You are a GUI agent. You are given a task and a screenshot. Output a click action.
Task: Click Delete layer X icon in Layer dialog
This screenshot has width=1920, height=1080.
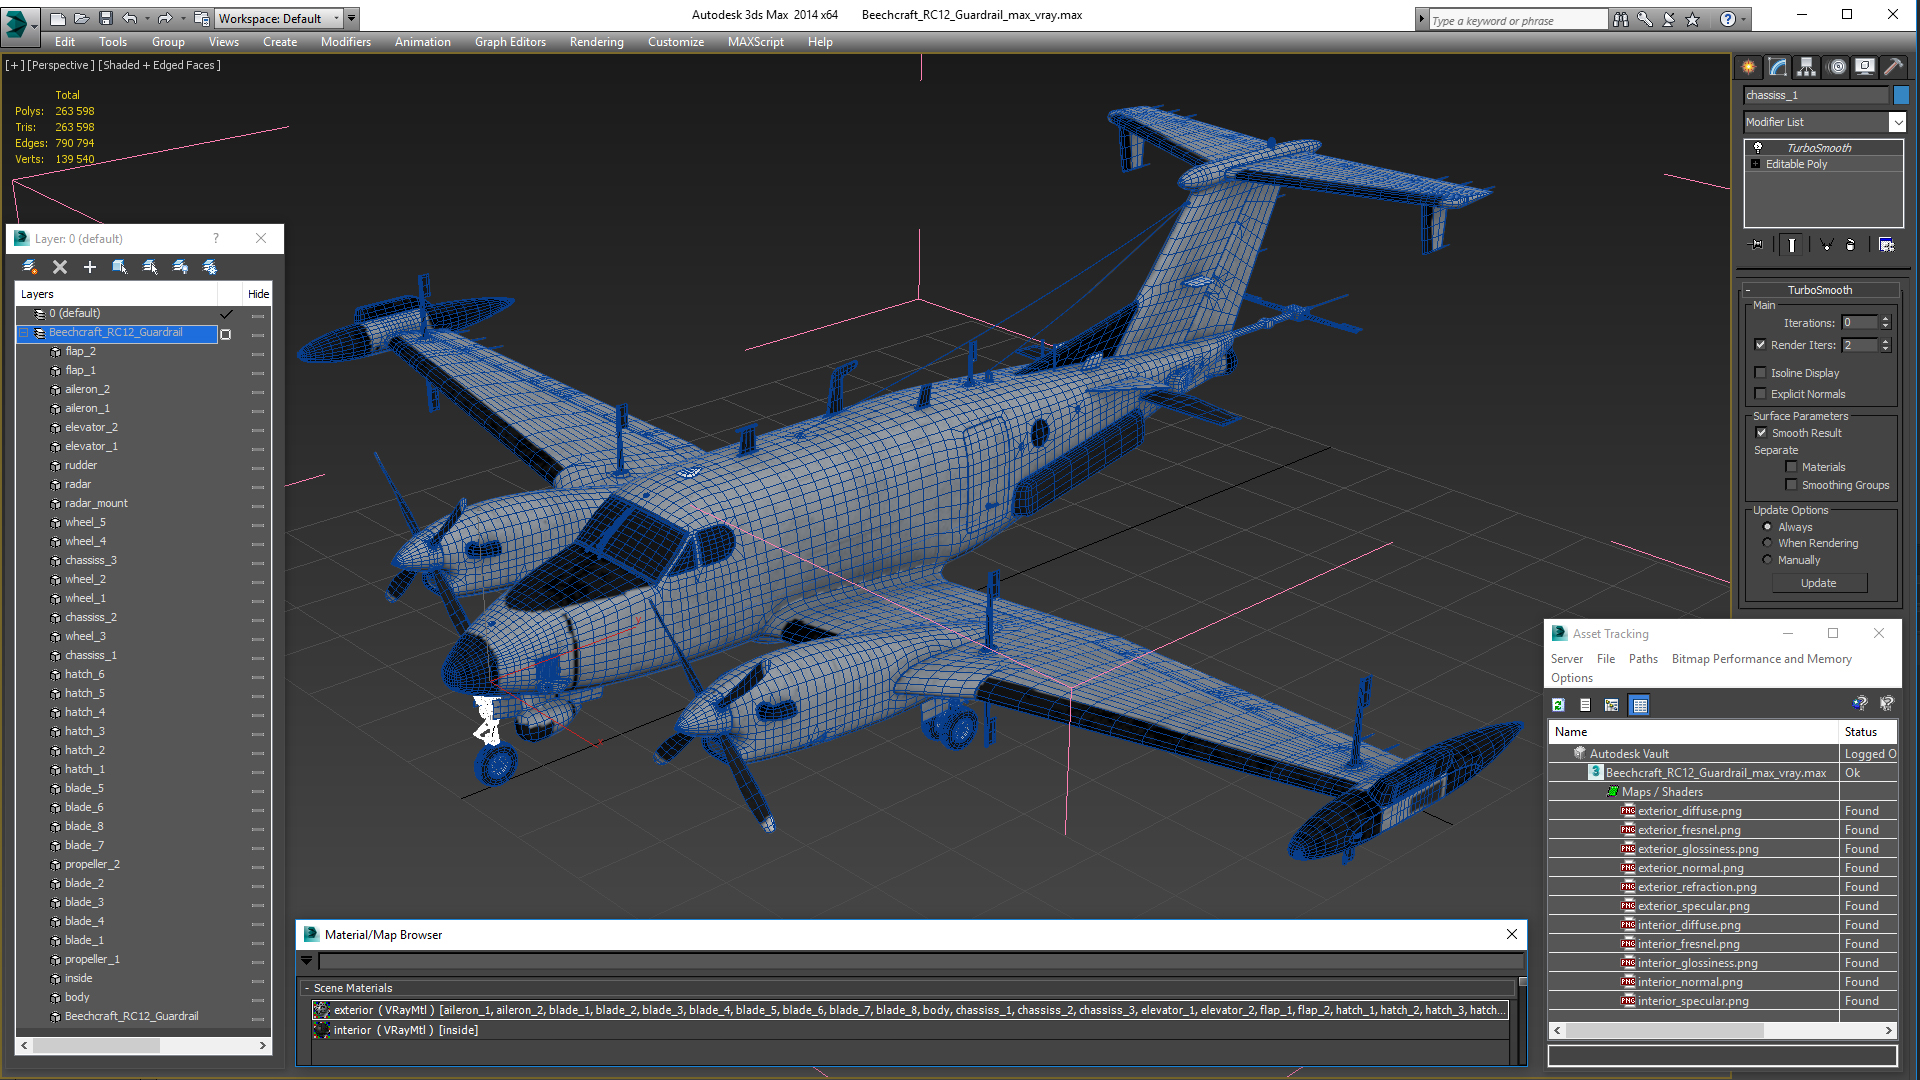pos(60,267)
